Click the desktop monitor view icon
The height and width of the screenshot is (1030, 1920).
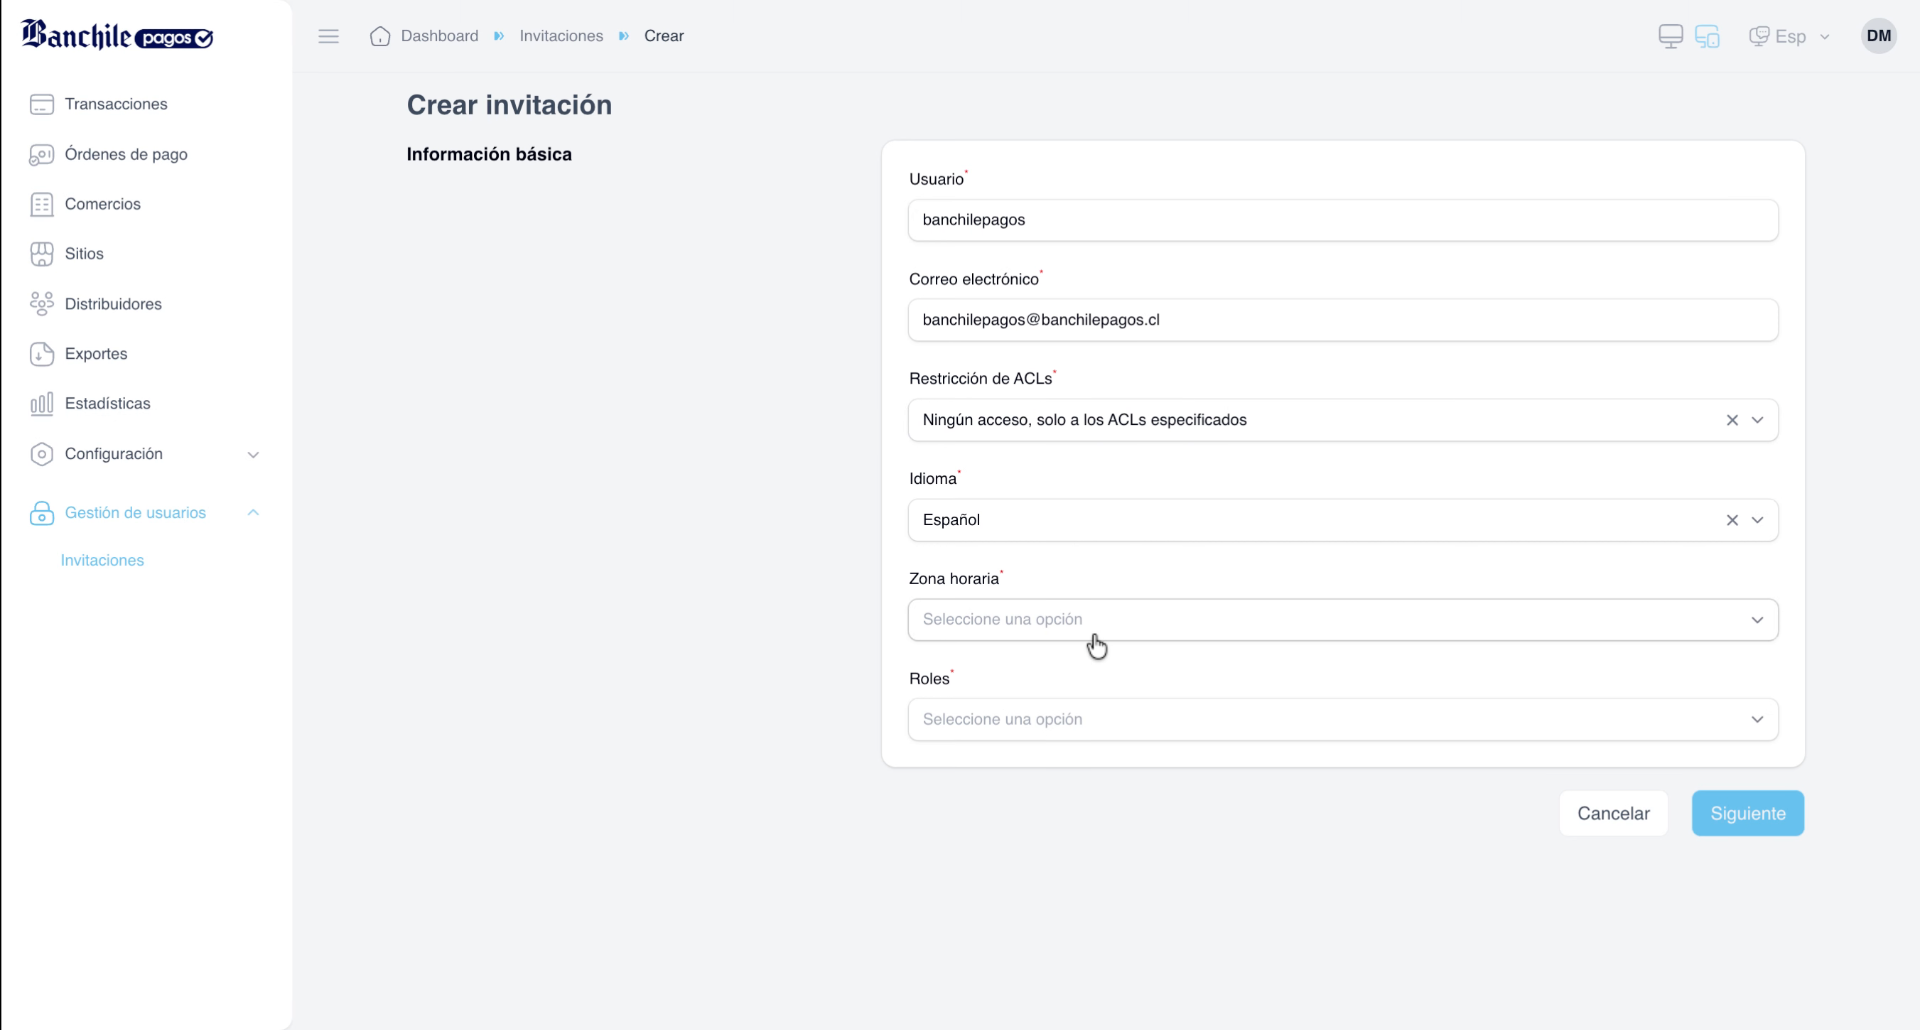(x=1671, y=36)
